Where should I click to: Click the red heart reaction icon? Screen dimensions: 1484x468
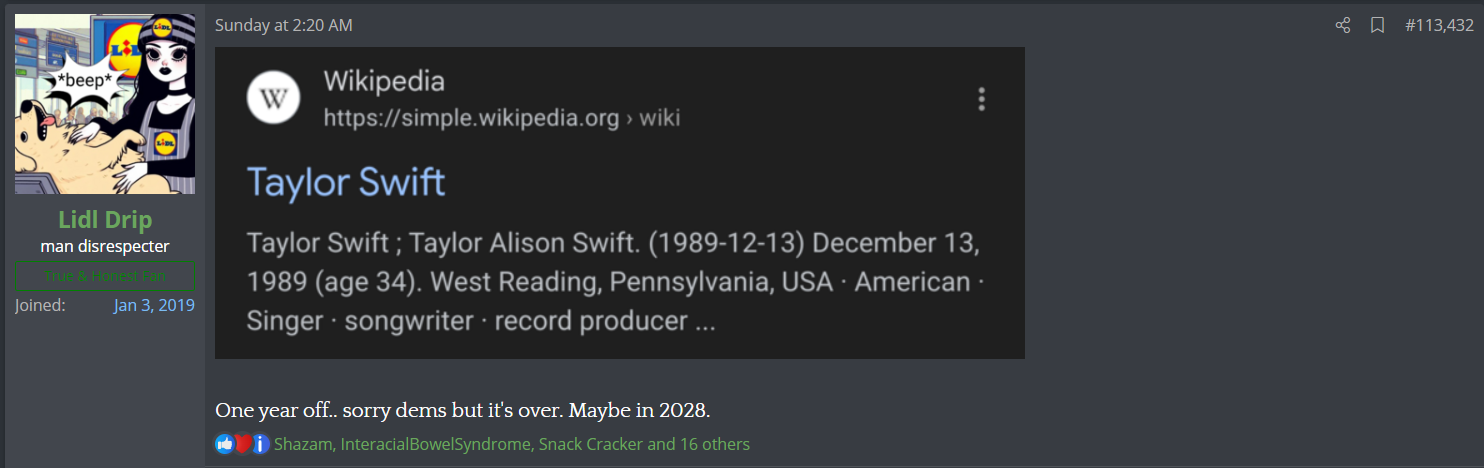pyautogui.click(x=242, y=444)
